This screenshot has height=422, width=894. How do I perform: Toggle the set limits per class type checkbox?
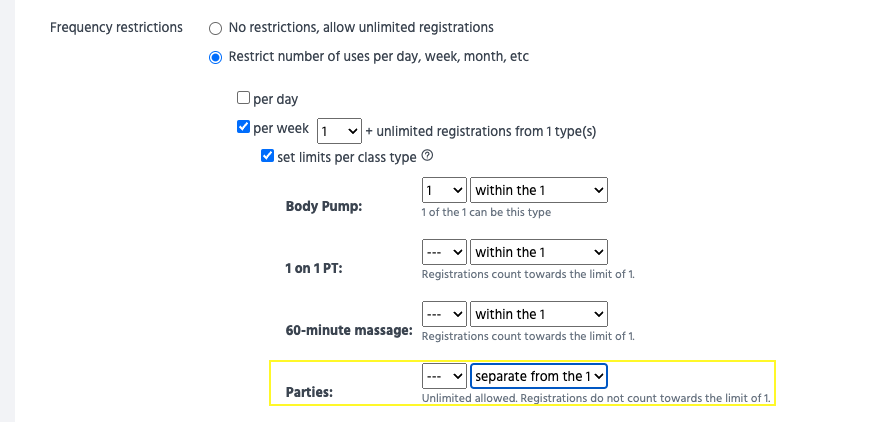[x=267, y=156]
